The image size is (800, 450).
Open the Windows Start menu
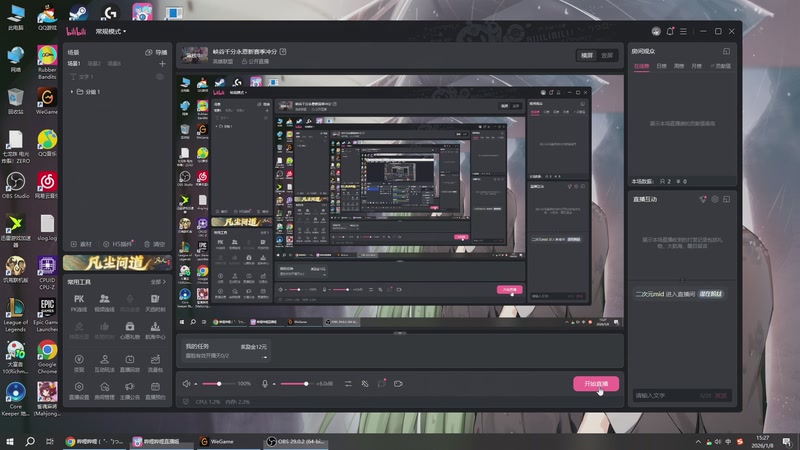pyautogui.click(x=9, y=441)
